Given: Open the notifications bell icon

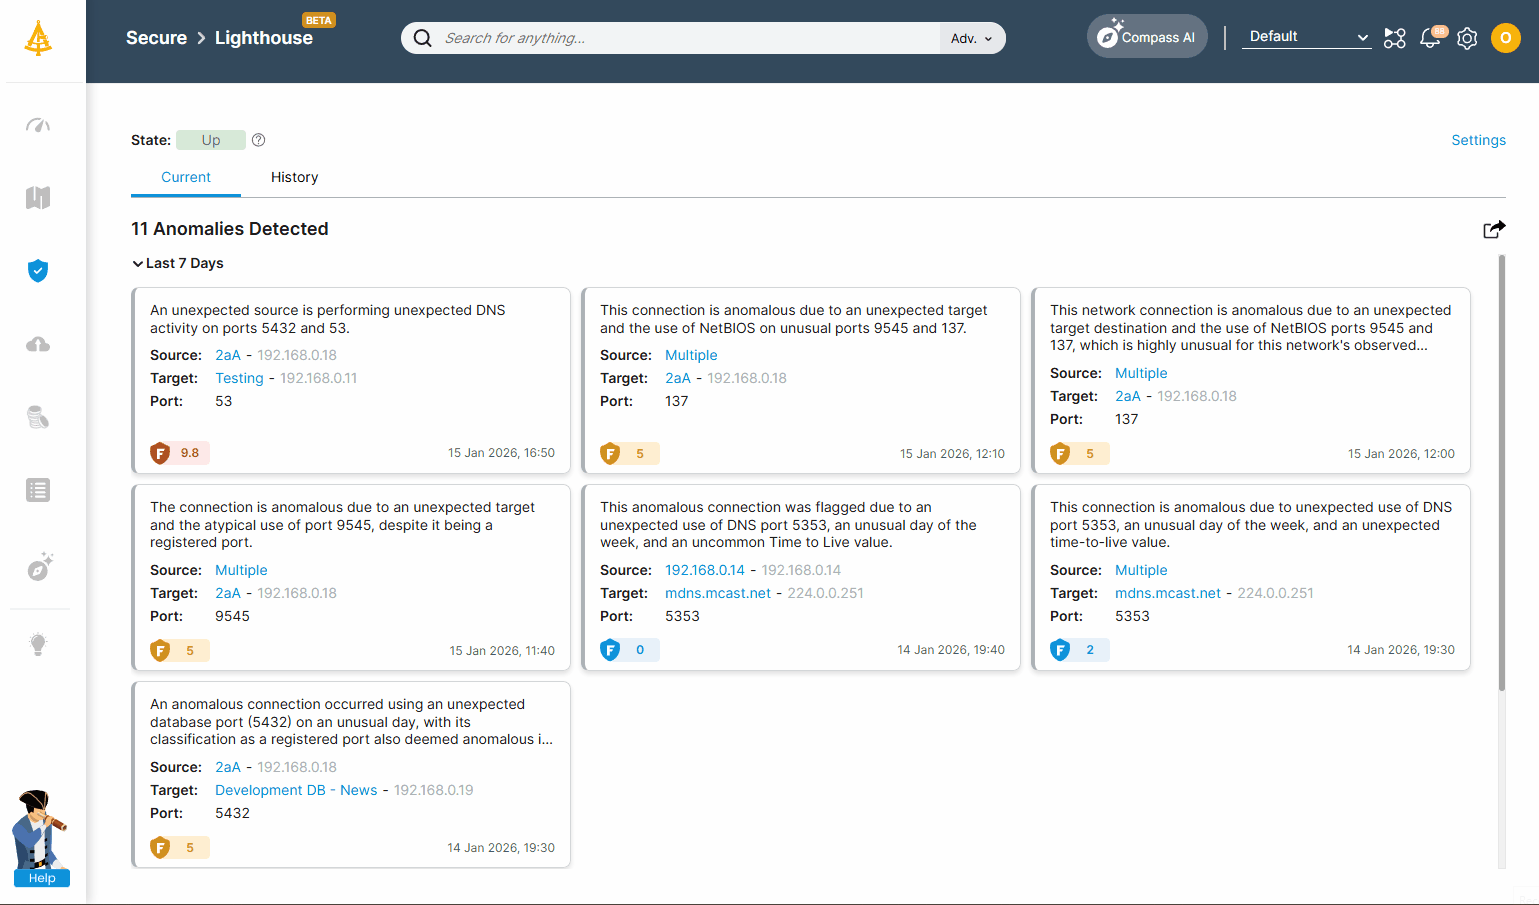Looking at the screenshot, I should 1430,38.
